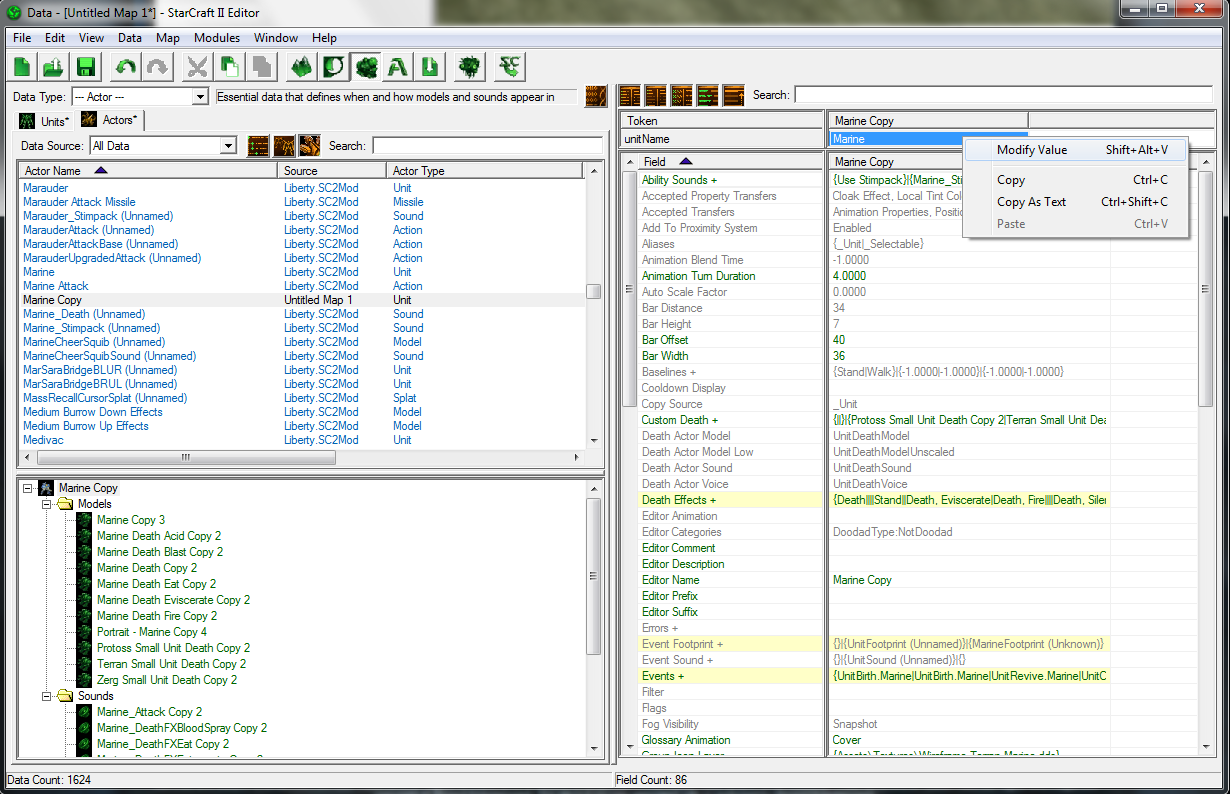The width and height of the screenshot is (1230, 794).
Task: Switch to the Units tab
Action: point(46,121)
